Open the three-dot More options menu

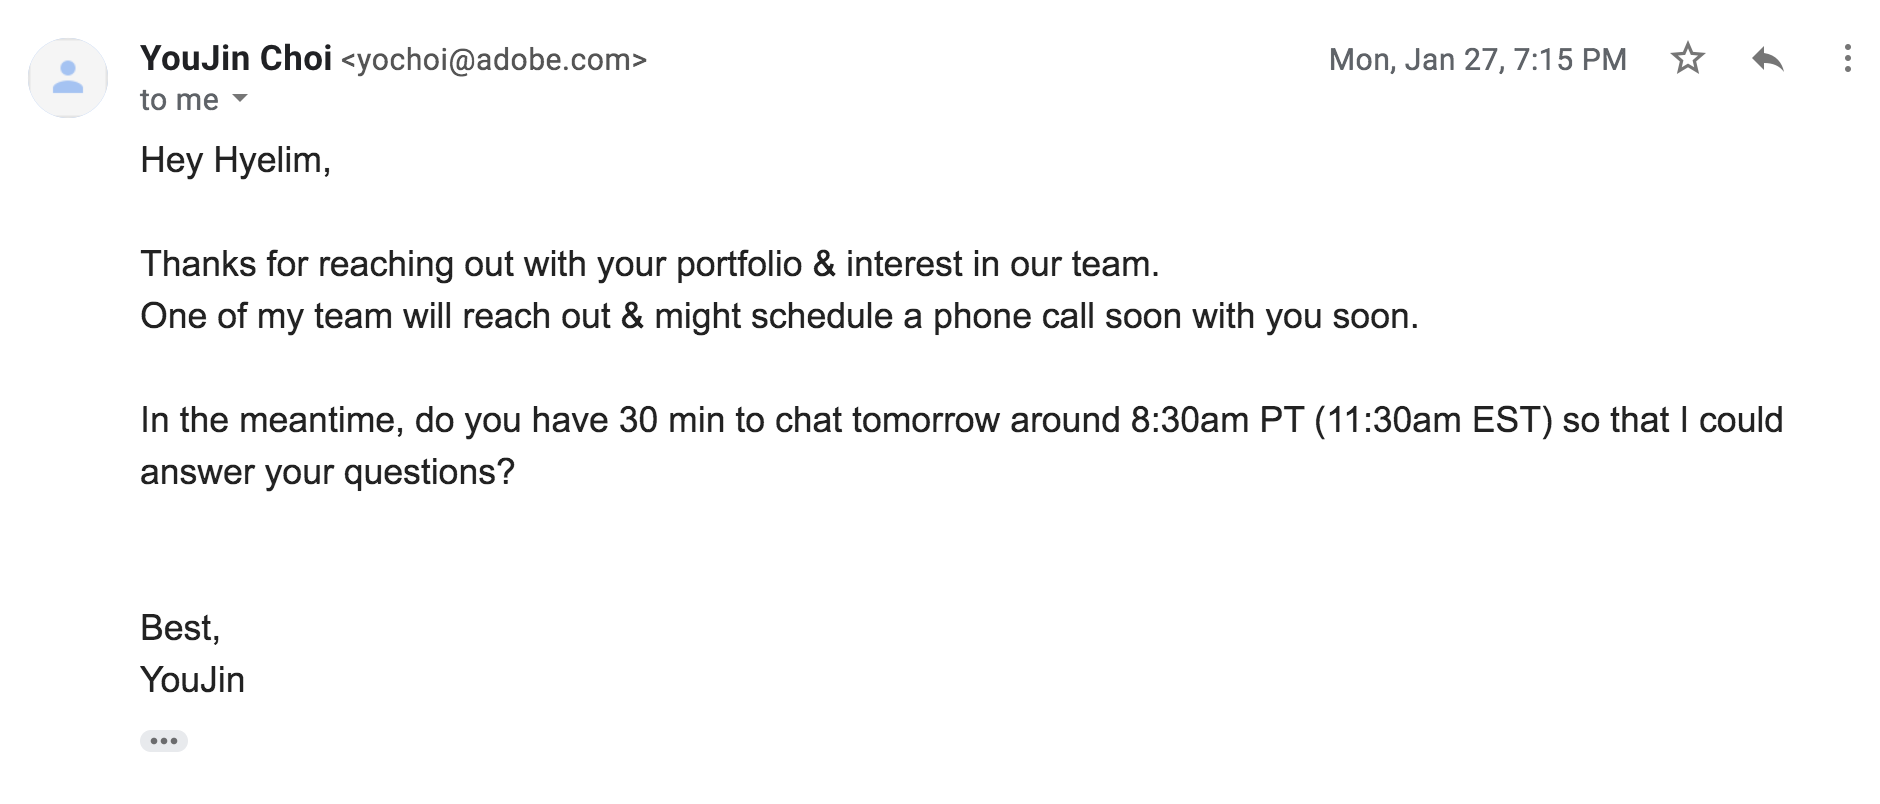pyautogui.click(x=1847, y=59)
